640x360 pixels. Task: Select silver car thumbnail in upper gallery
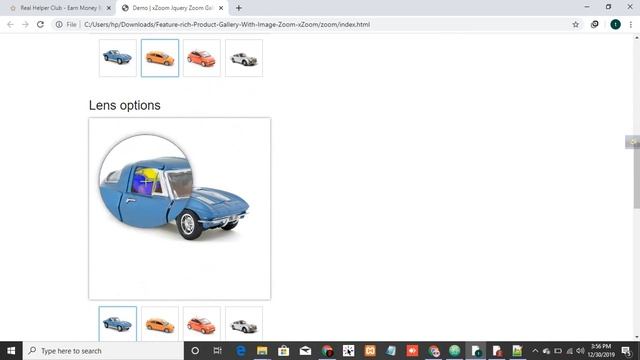pyautogui.click(x=244, y=58)
